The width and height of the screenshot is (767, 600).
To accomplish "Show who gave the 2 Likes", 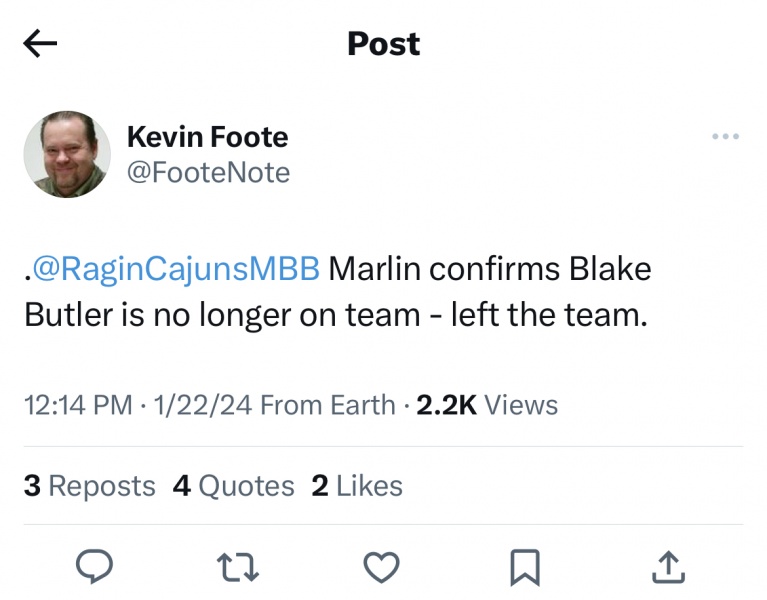I will (357, 486).
